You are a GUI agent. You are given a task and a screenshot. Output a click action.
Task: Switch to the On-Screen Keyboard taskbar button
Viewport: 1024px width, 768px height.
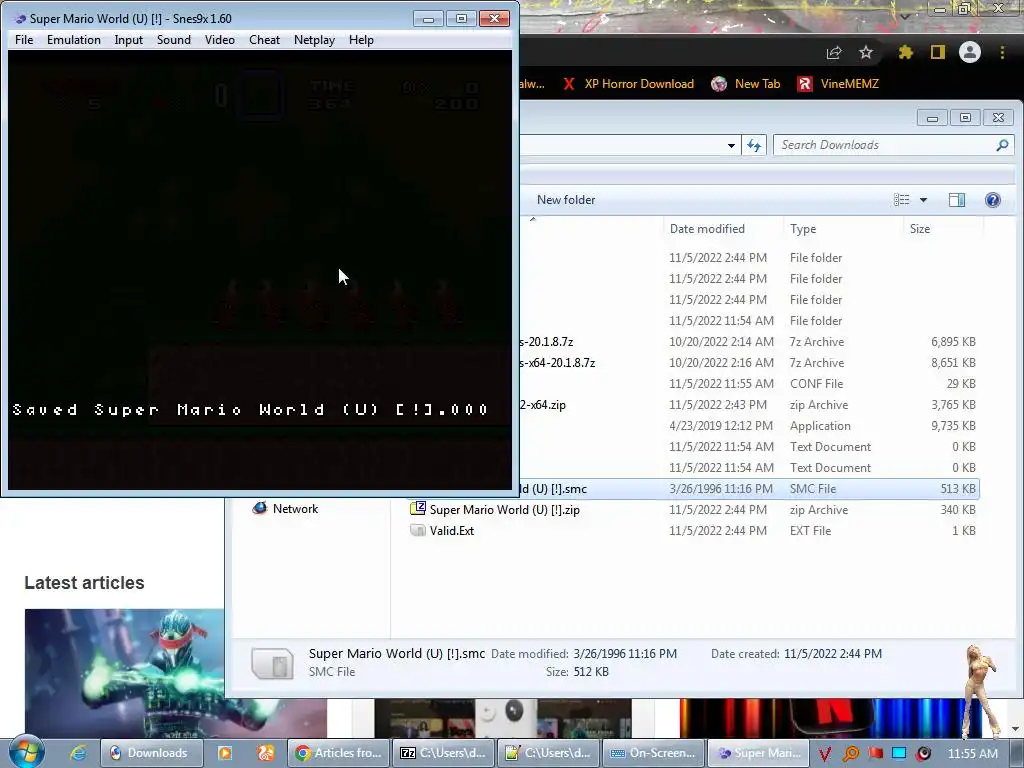point(654,753)
